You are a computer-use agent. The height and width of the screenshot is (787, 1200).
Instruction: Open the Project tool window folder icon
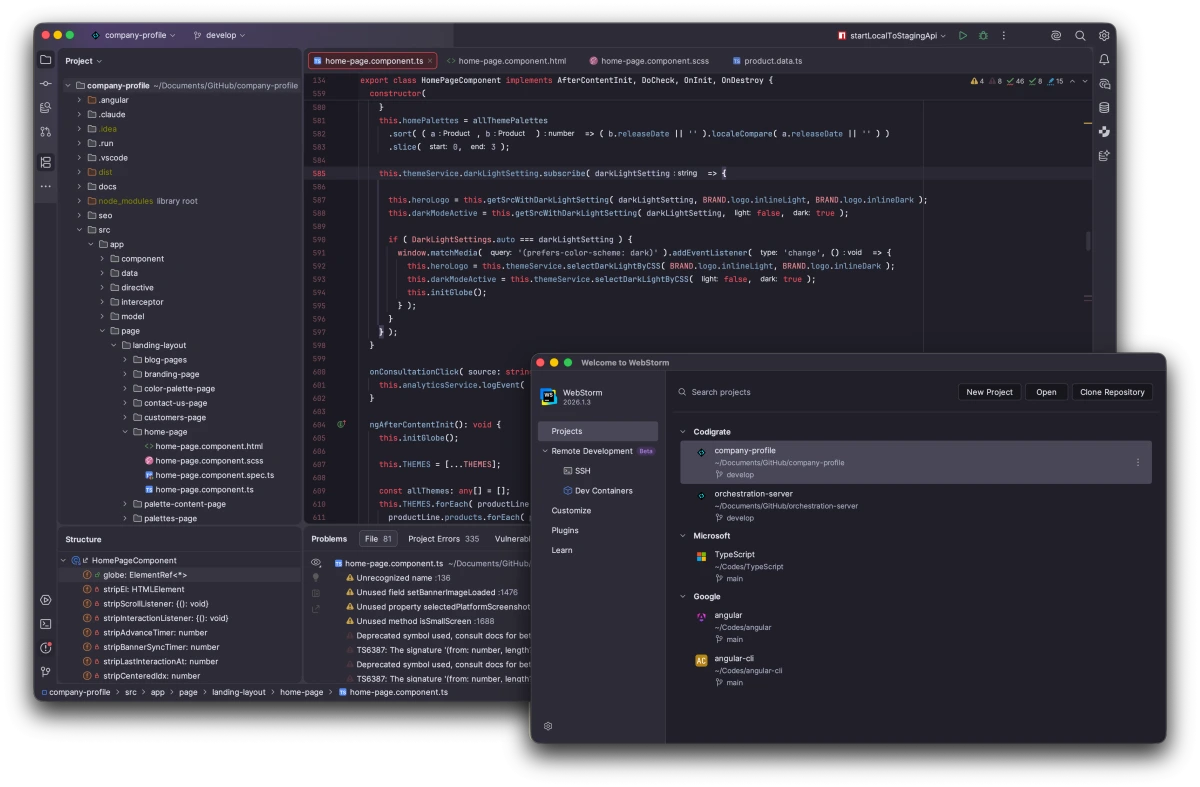pos(45,60)
